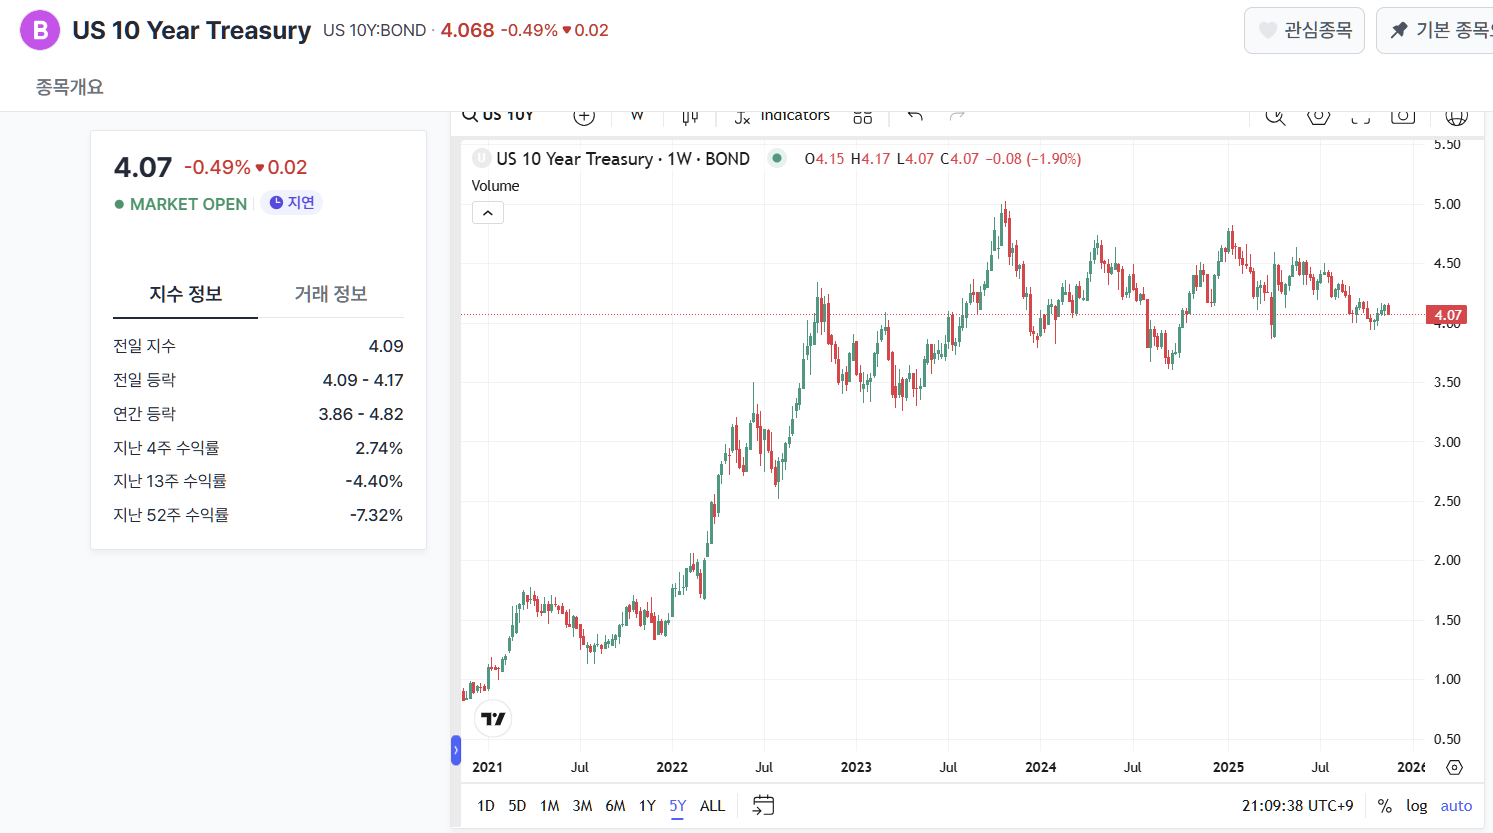Open the go-to-date calendar icon

pos(763,805)
